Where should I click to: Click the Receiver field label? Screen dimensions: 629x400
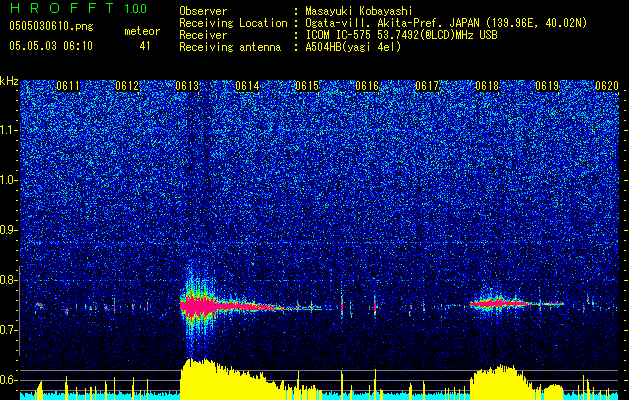(203, 35)
